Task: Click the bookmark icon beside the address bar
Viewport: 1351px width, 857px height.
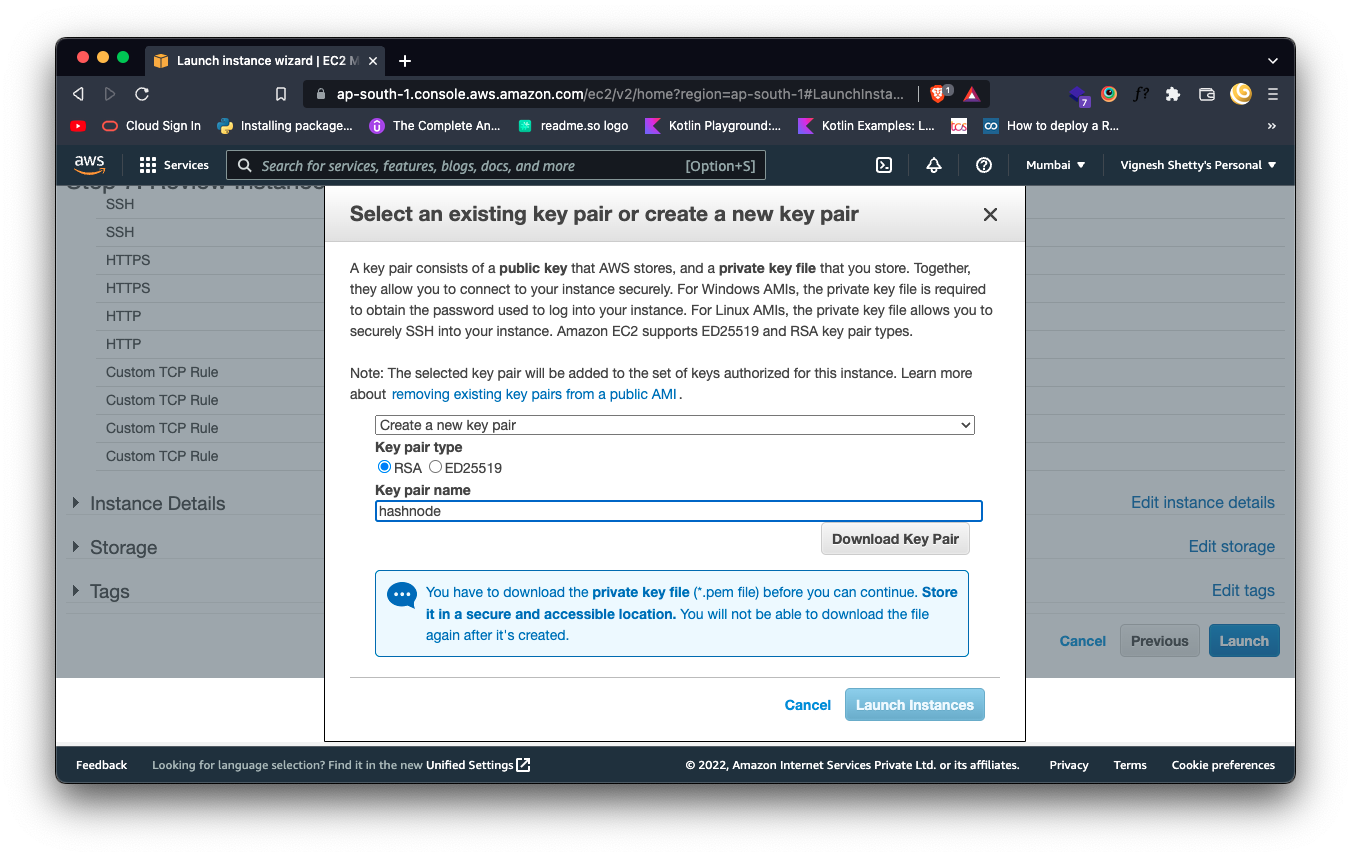Action: (x=281, y=94)
